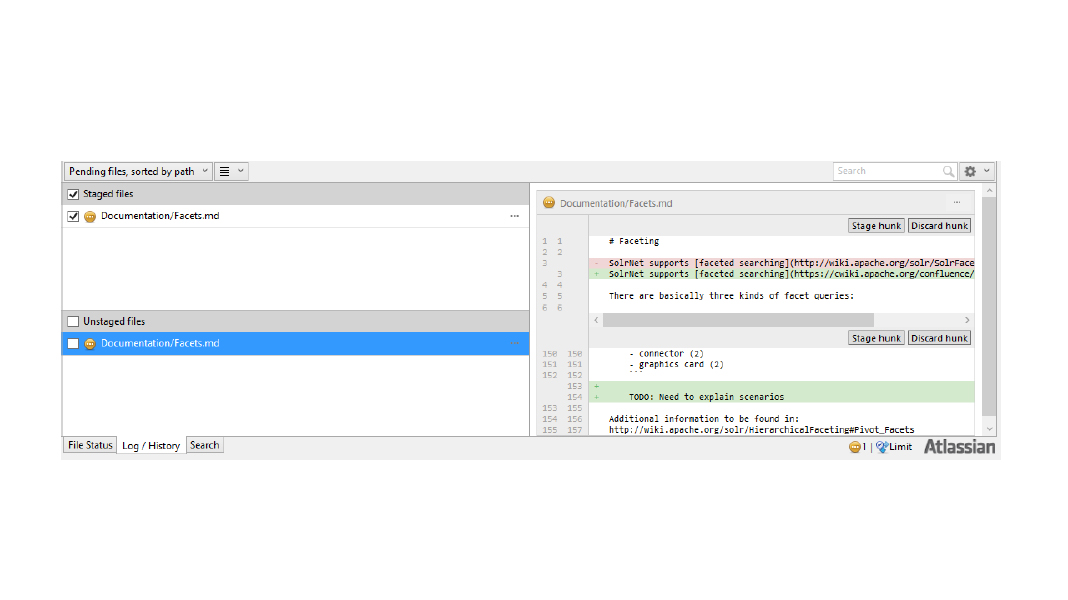Screen dimensions: 1068x600
Task: Switch to the Log / History tab
Action: (151, 446)
